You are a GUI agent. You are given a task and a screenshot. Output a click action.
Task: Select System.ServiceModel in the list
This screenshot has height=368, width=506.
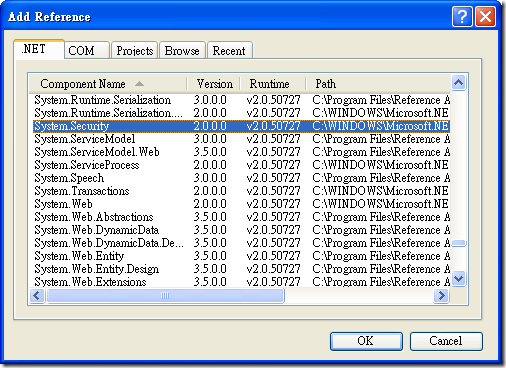(241, 139)
